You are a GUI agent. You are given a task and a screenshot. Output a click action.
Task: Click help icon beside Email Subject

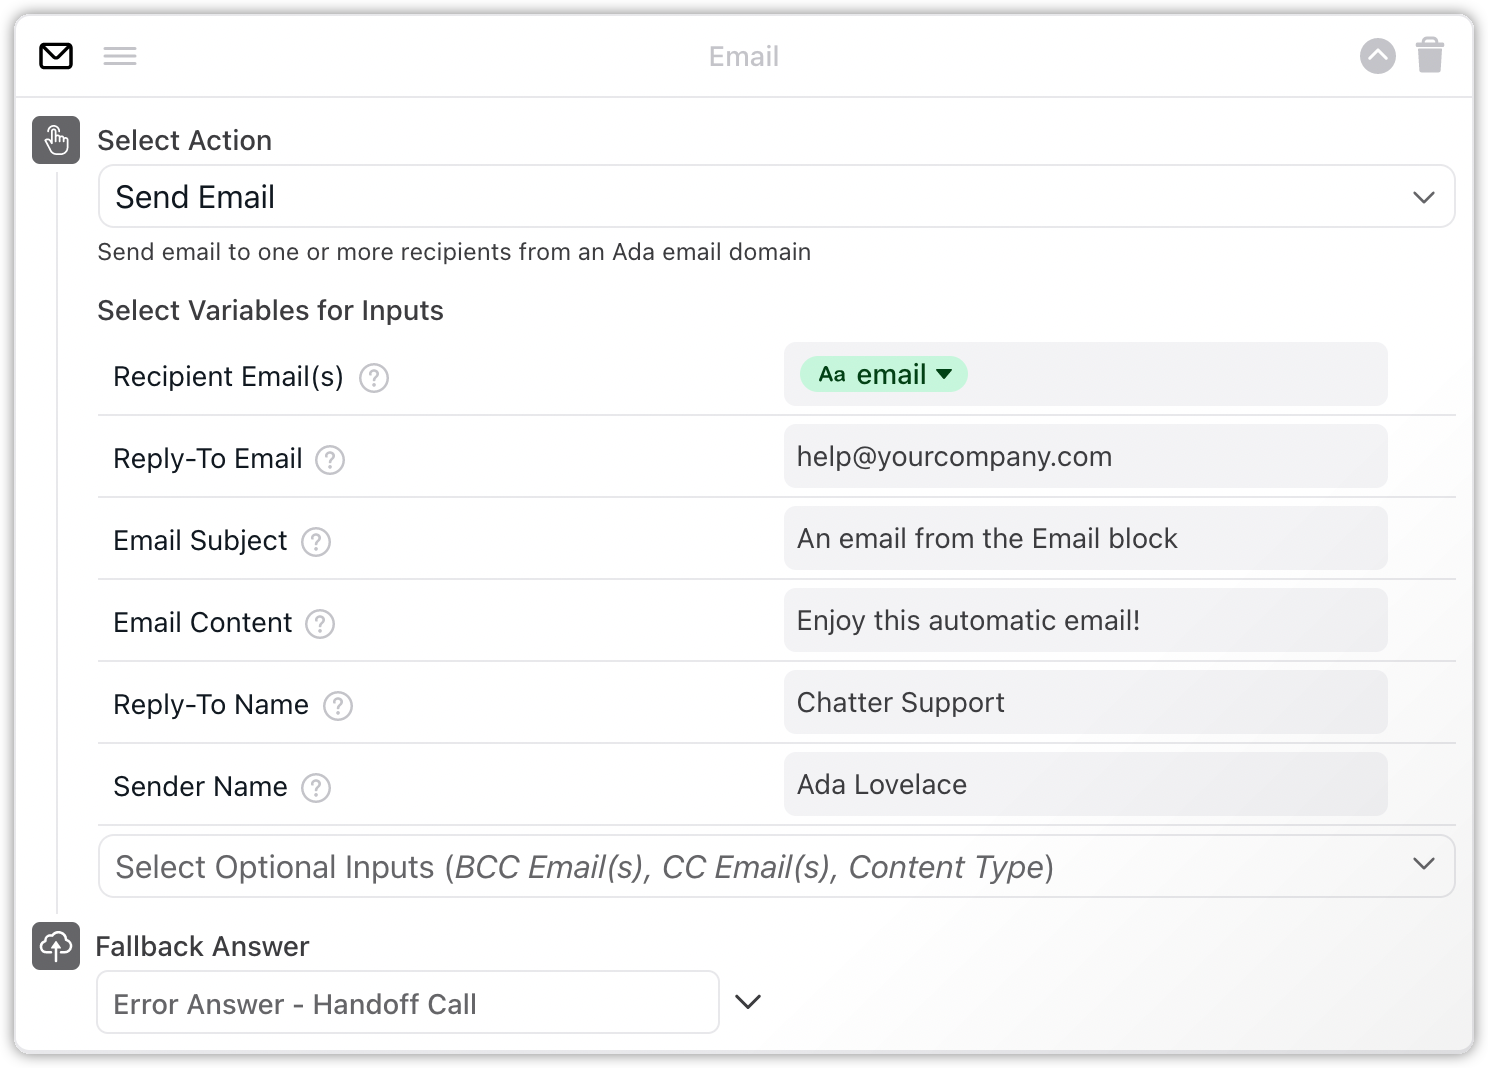(316, 542)
